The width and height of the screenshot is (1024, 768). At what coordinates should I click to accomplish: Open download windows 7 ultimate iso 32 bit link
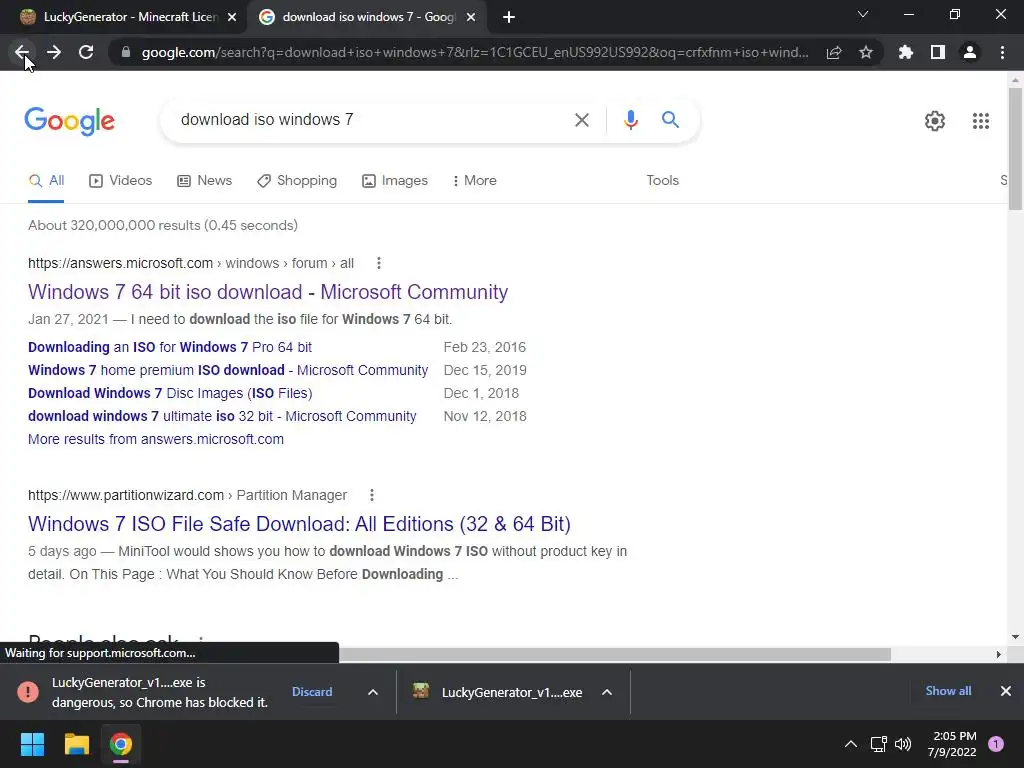click(x=222, y=417)
